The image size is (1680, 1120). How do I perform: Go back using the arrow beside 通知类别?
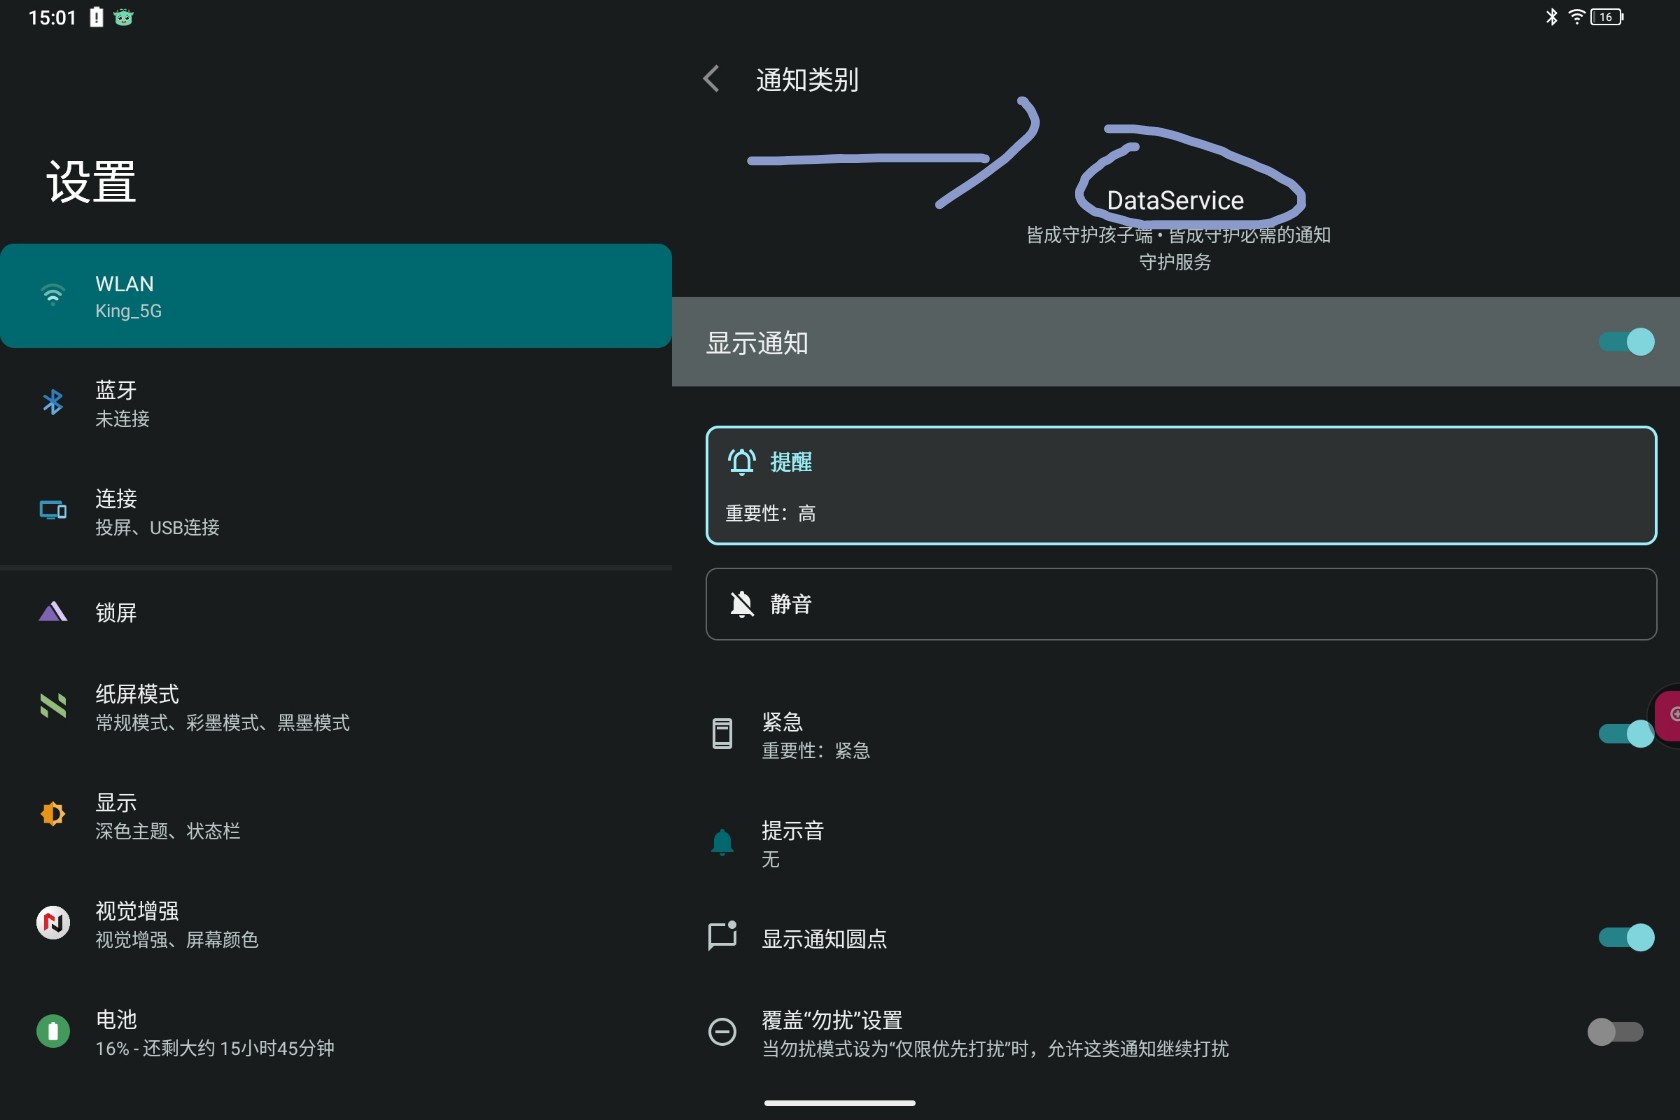(x=711, y=79)
